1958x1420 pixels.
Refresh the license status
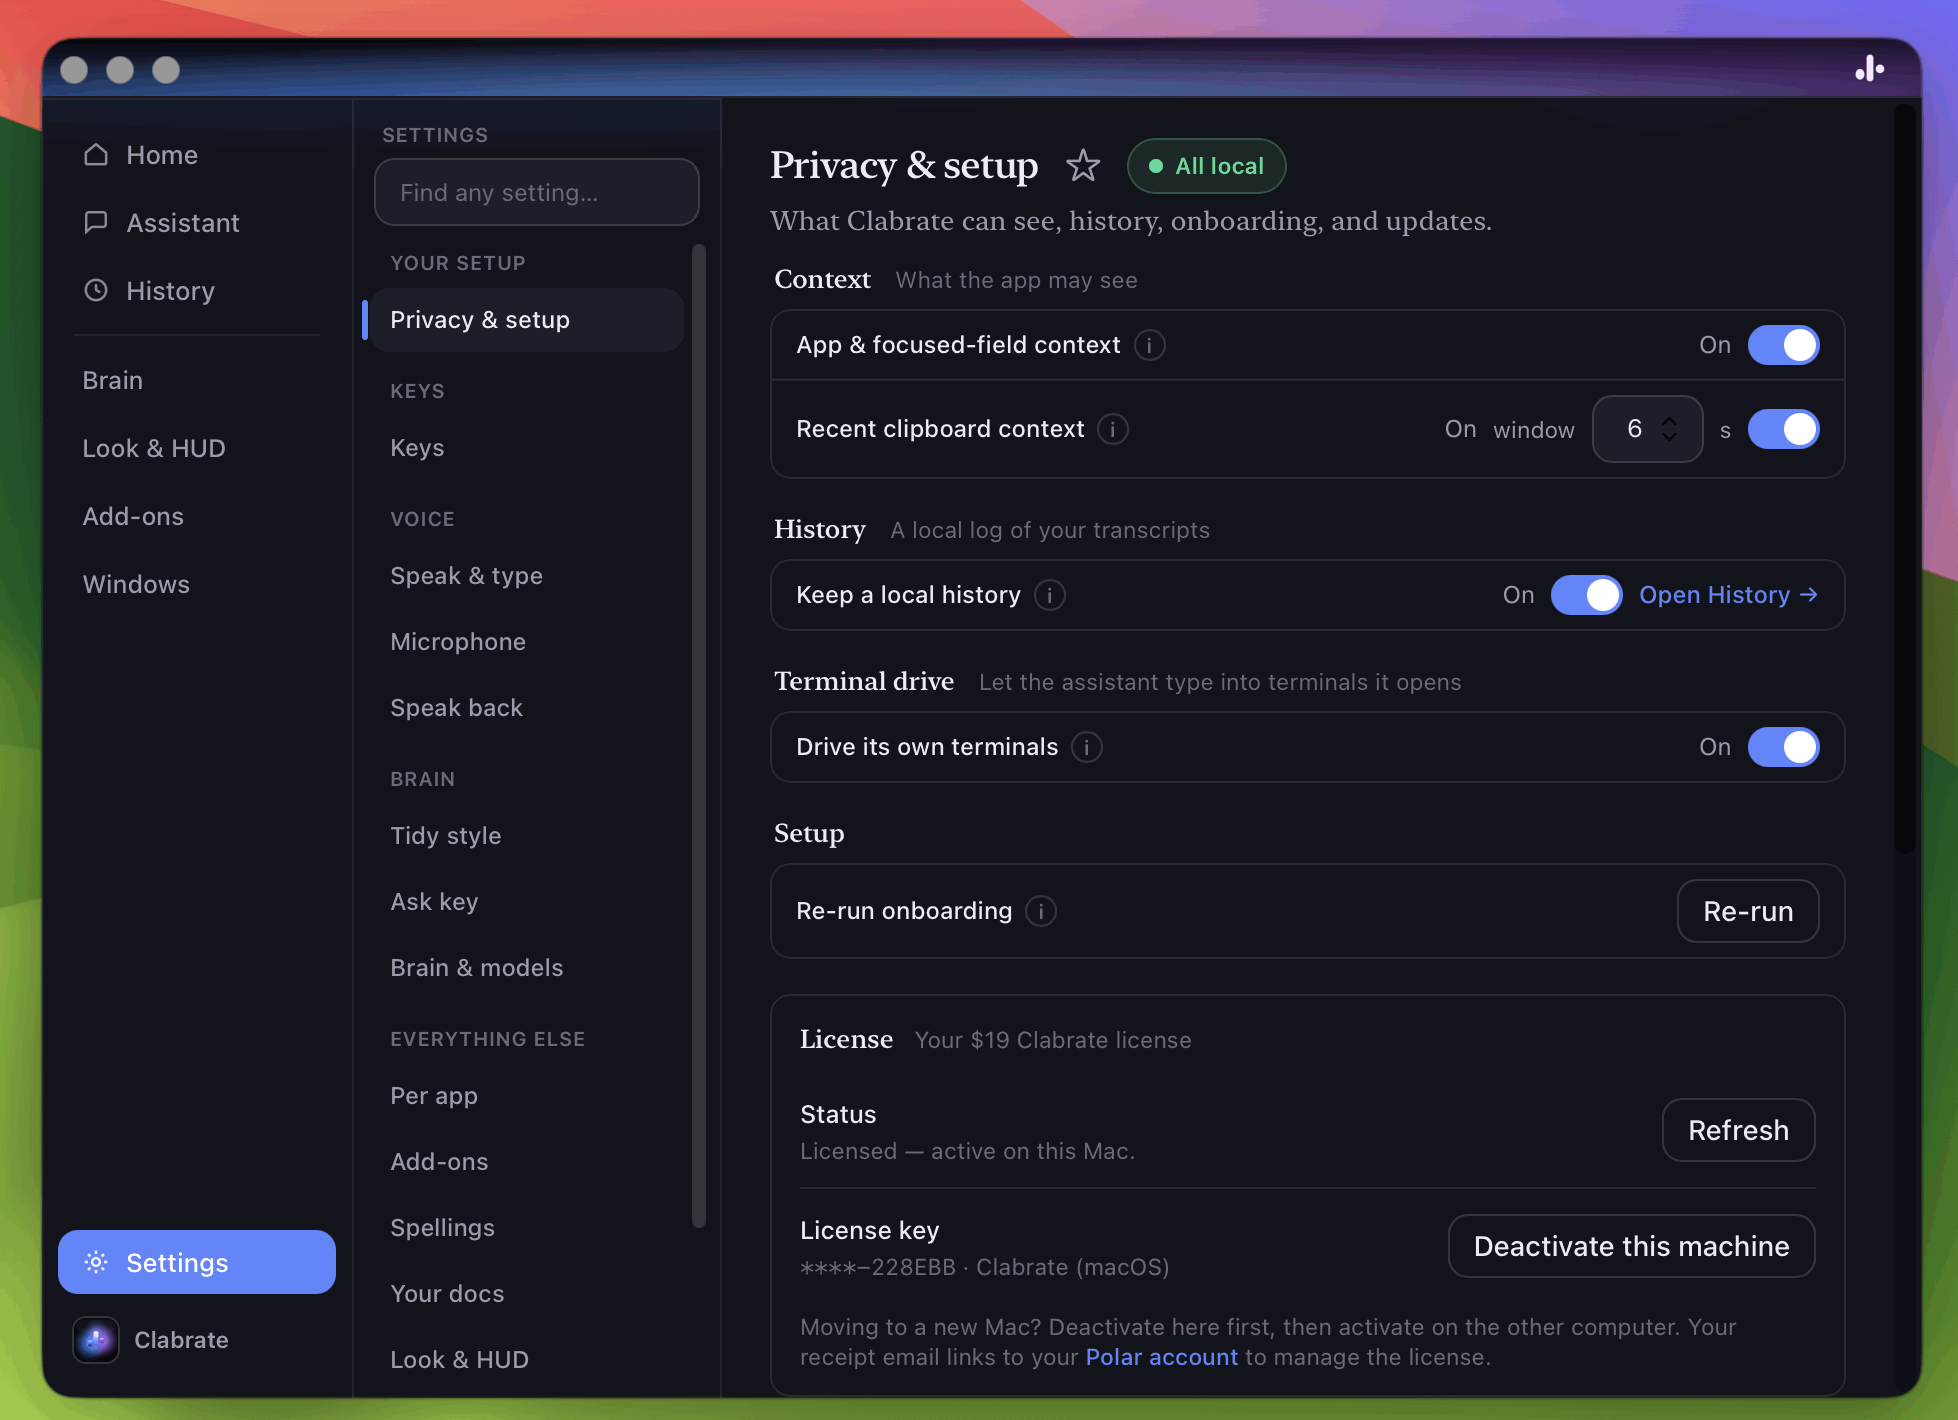tap(1738, 1130)
